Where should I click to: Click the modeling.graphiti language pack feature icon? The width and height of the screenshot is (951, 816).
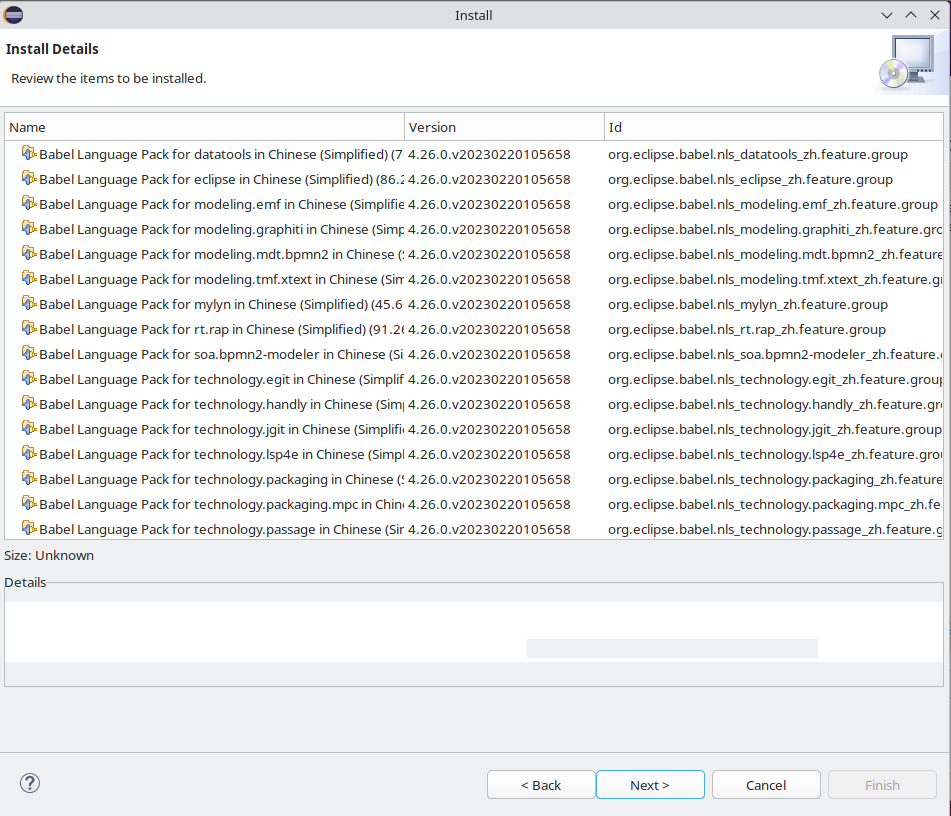point(29,228)
